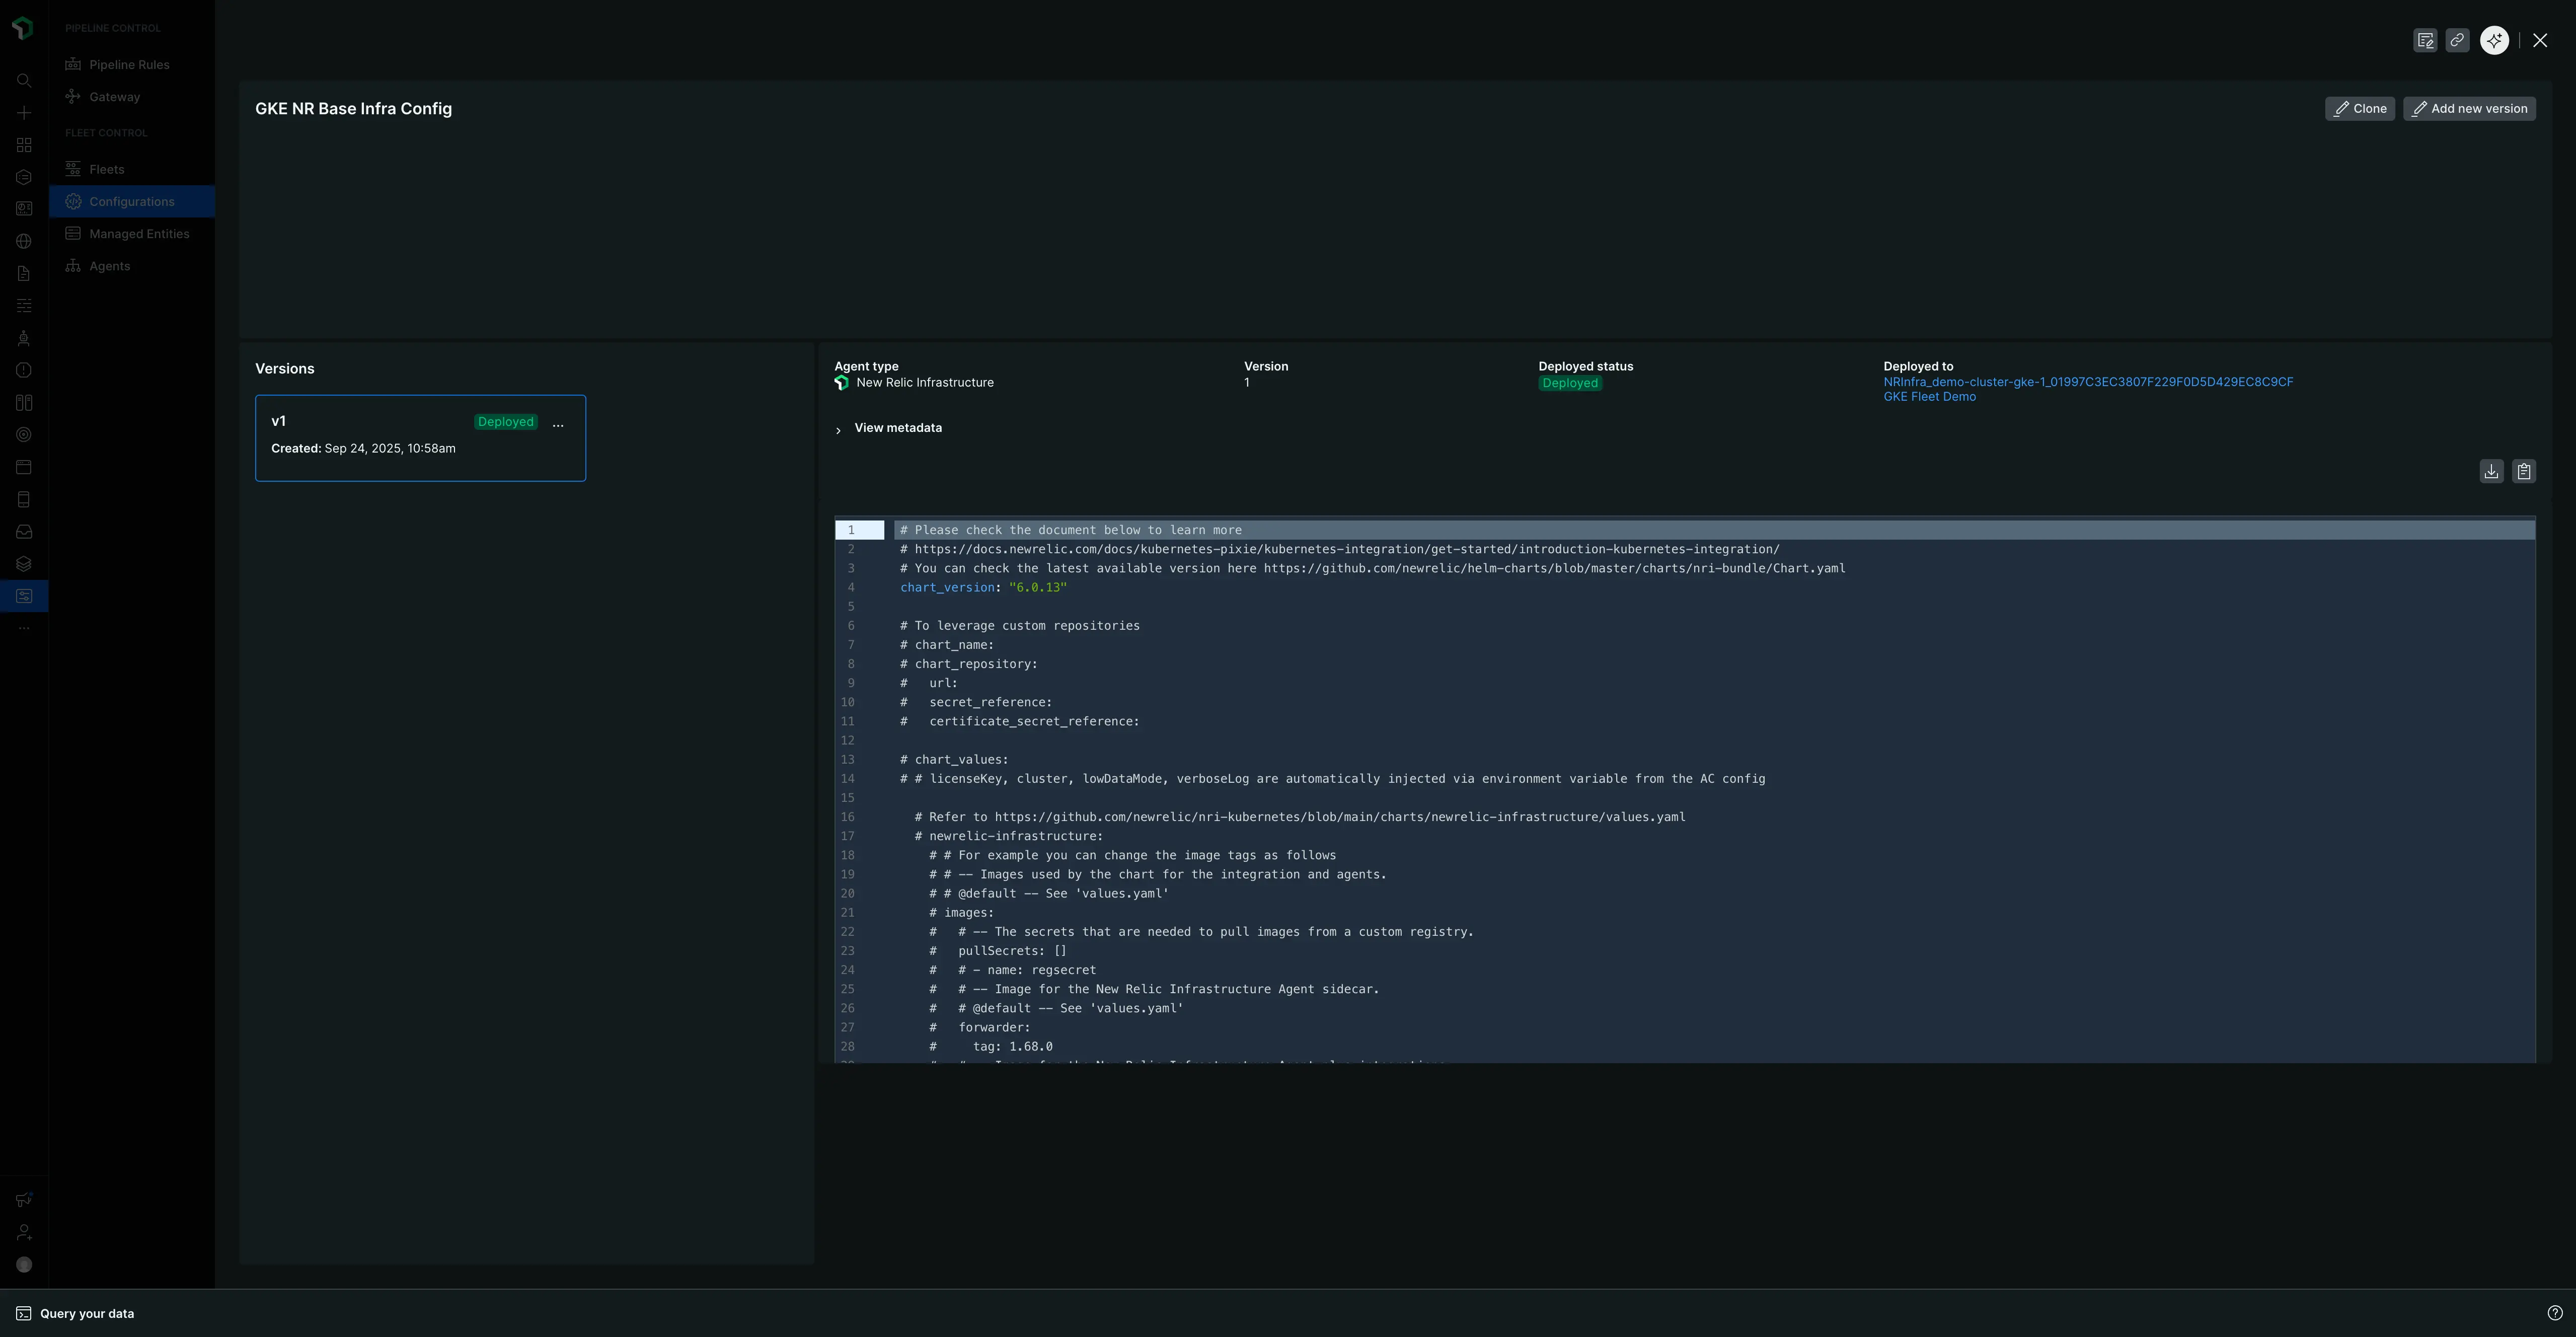Open the search icon in the sidebar
Screen dimensions: 2576x1337
coord(23,80)
